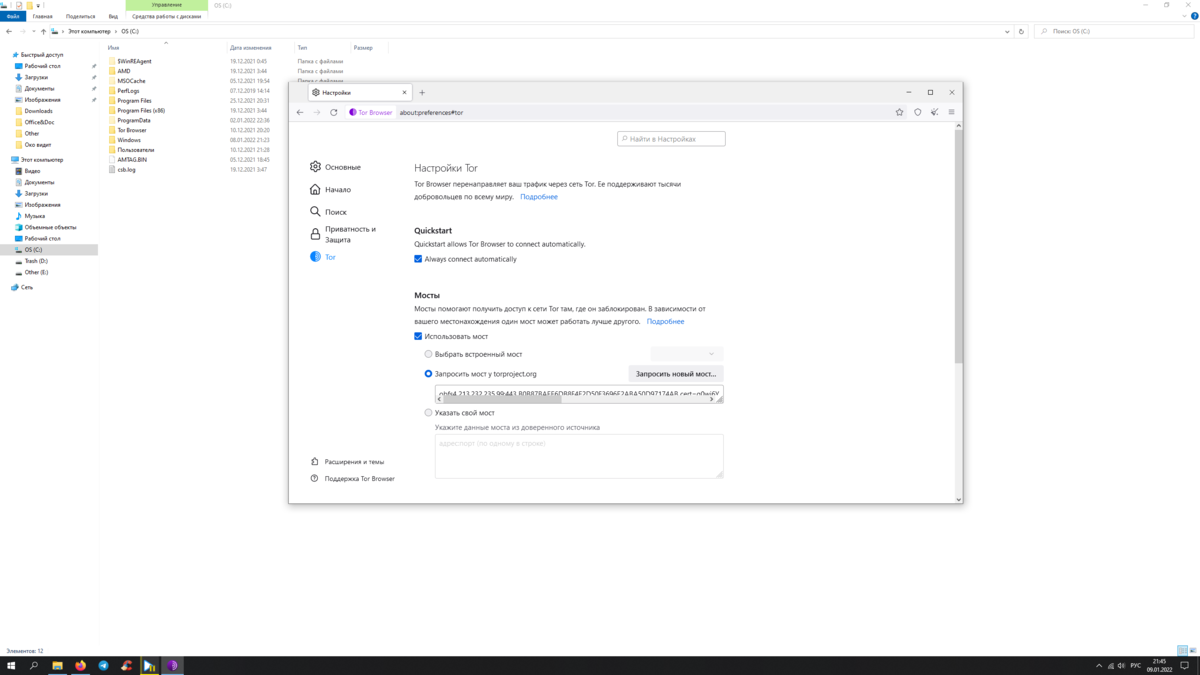Click the settings page vertical scrollbar

pyautogui.click(x=959, y=245)
